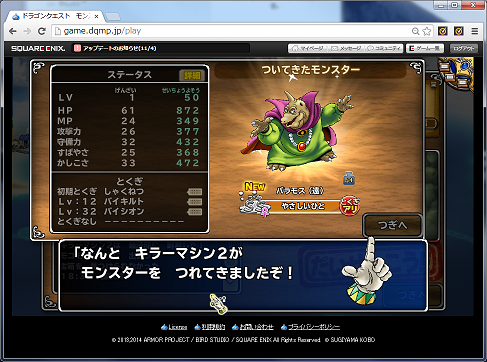Image resolution: width=487 pixels, height=362 pixels.
Task: Bookmark this page with the star
Action: coord(426,31)
